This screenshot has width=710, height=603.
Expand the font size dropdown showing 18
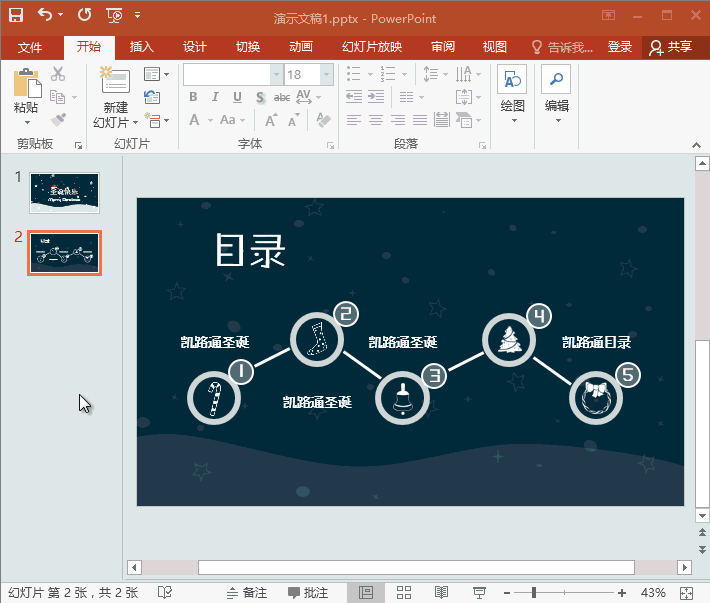[326, 75]
